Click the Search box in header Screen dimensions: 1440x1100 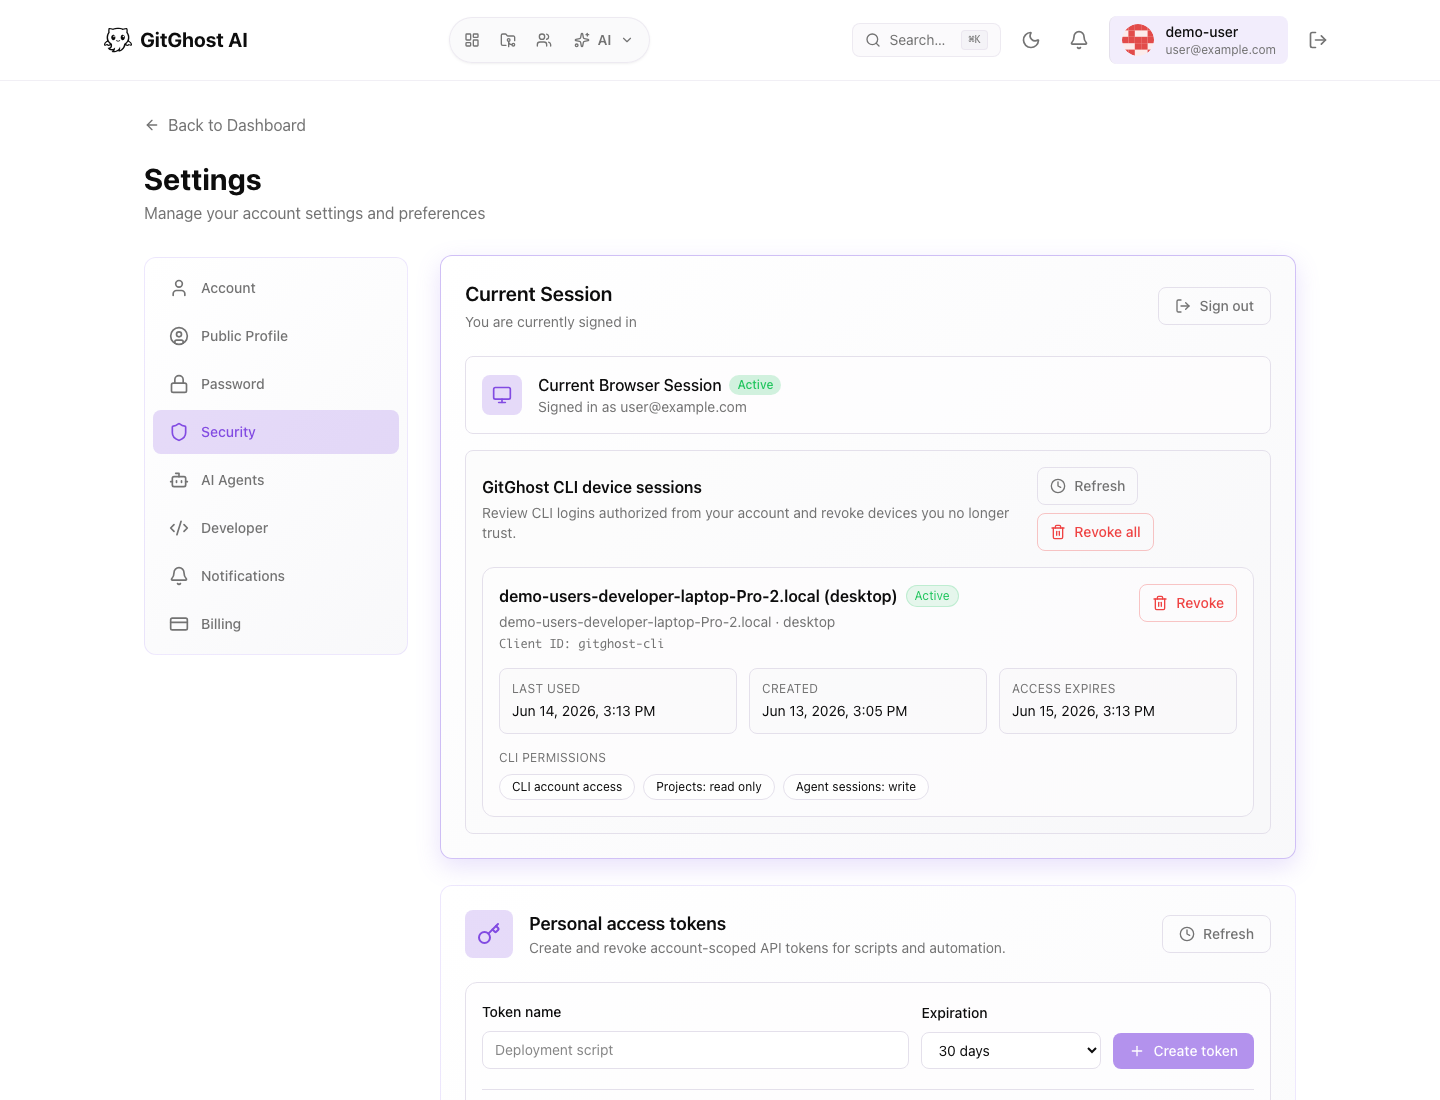(926, 40)
